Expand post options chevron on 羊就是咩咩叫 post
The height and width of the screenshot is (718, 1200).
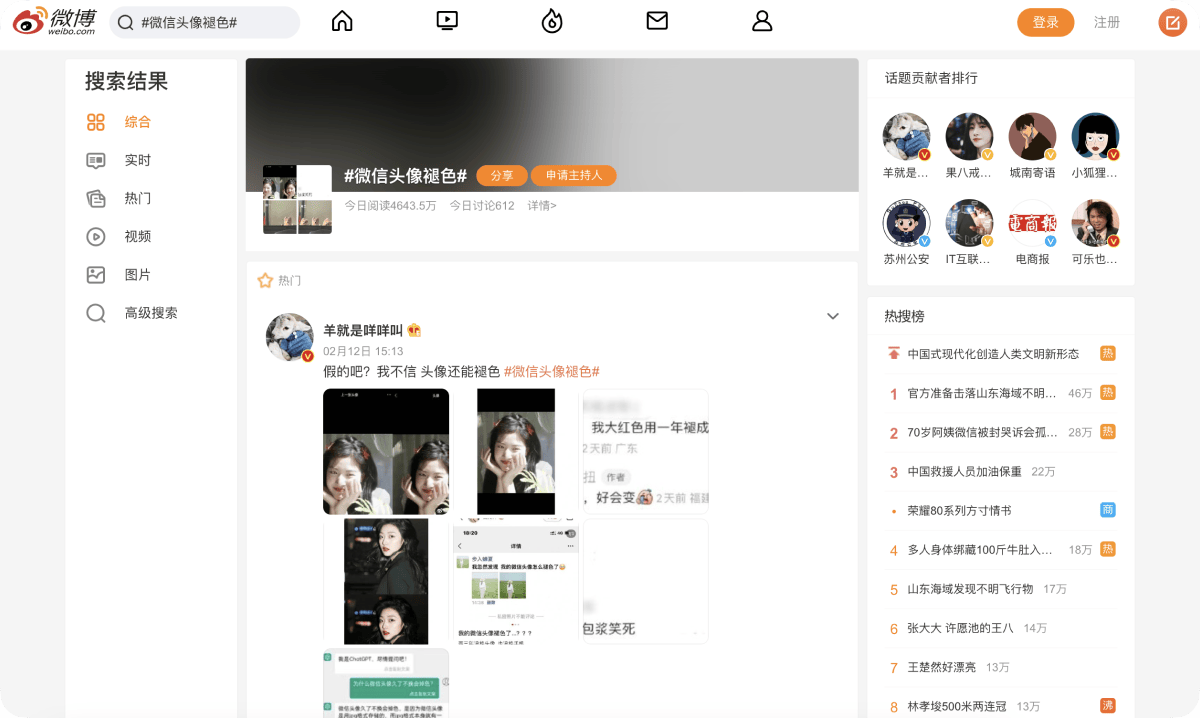(833, 316)
